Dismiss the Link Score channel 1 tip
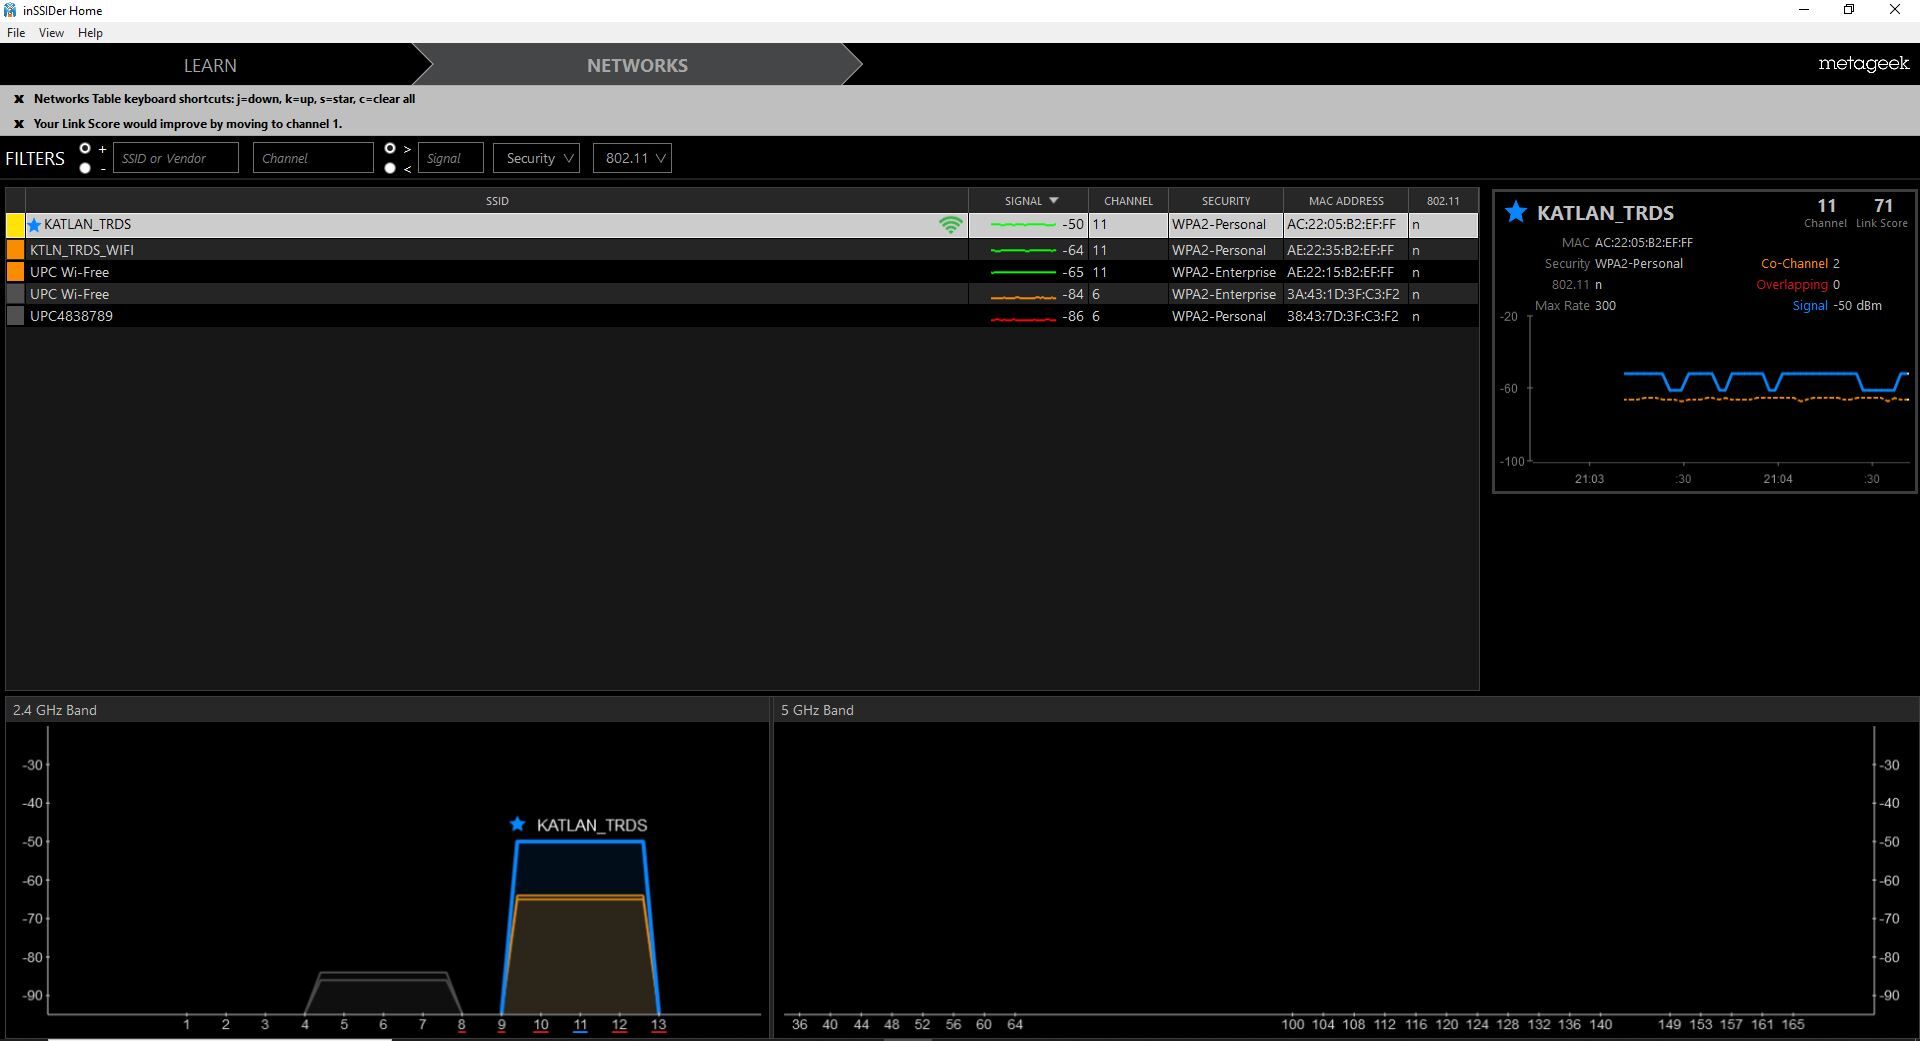This screenshot has width=1920, height=1041. (x=19, y=124)
